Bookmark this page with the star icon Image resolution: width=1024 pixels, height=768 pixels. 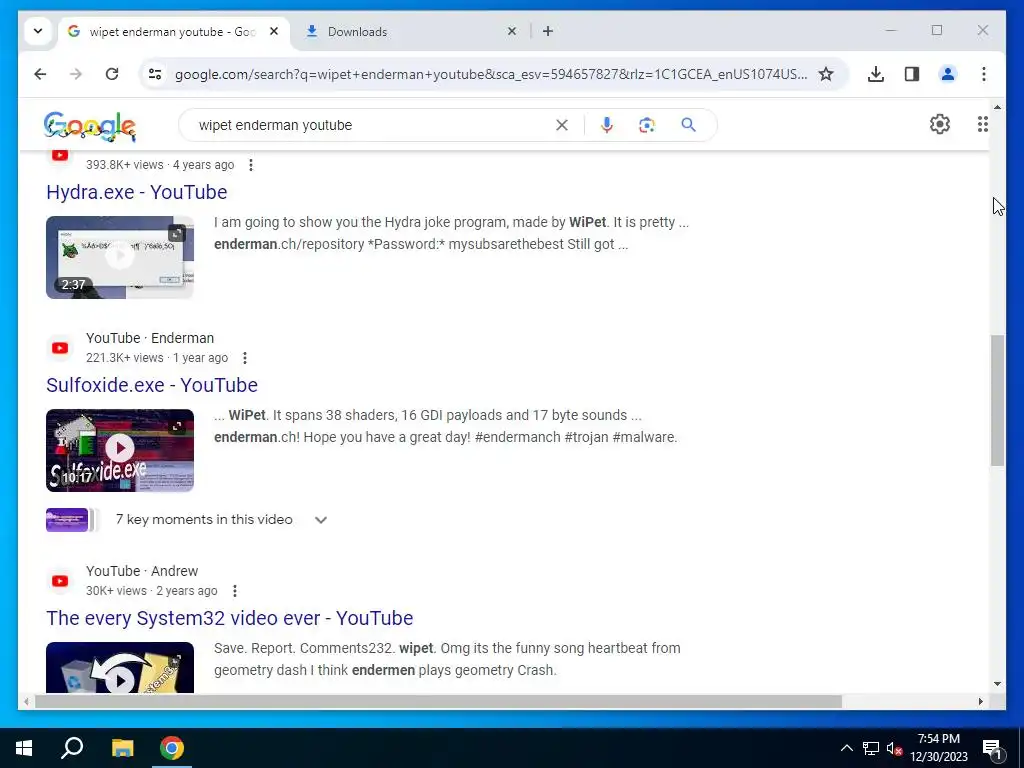[826, 74]
